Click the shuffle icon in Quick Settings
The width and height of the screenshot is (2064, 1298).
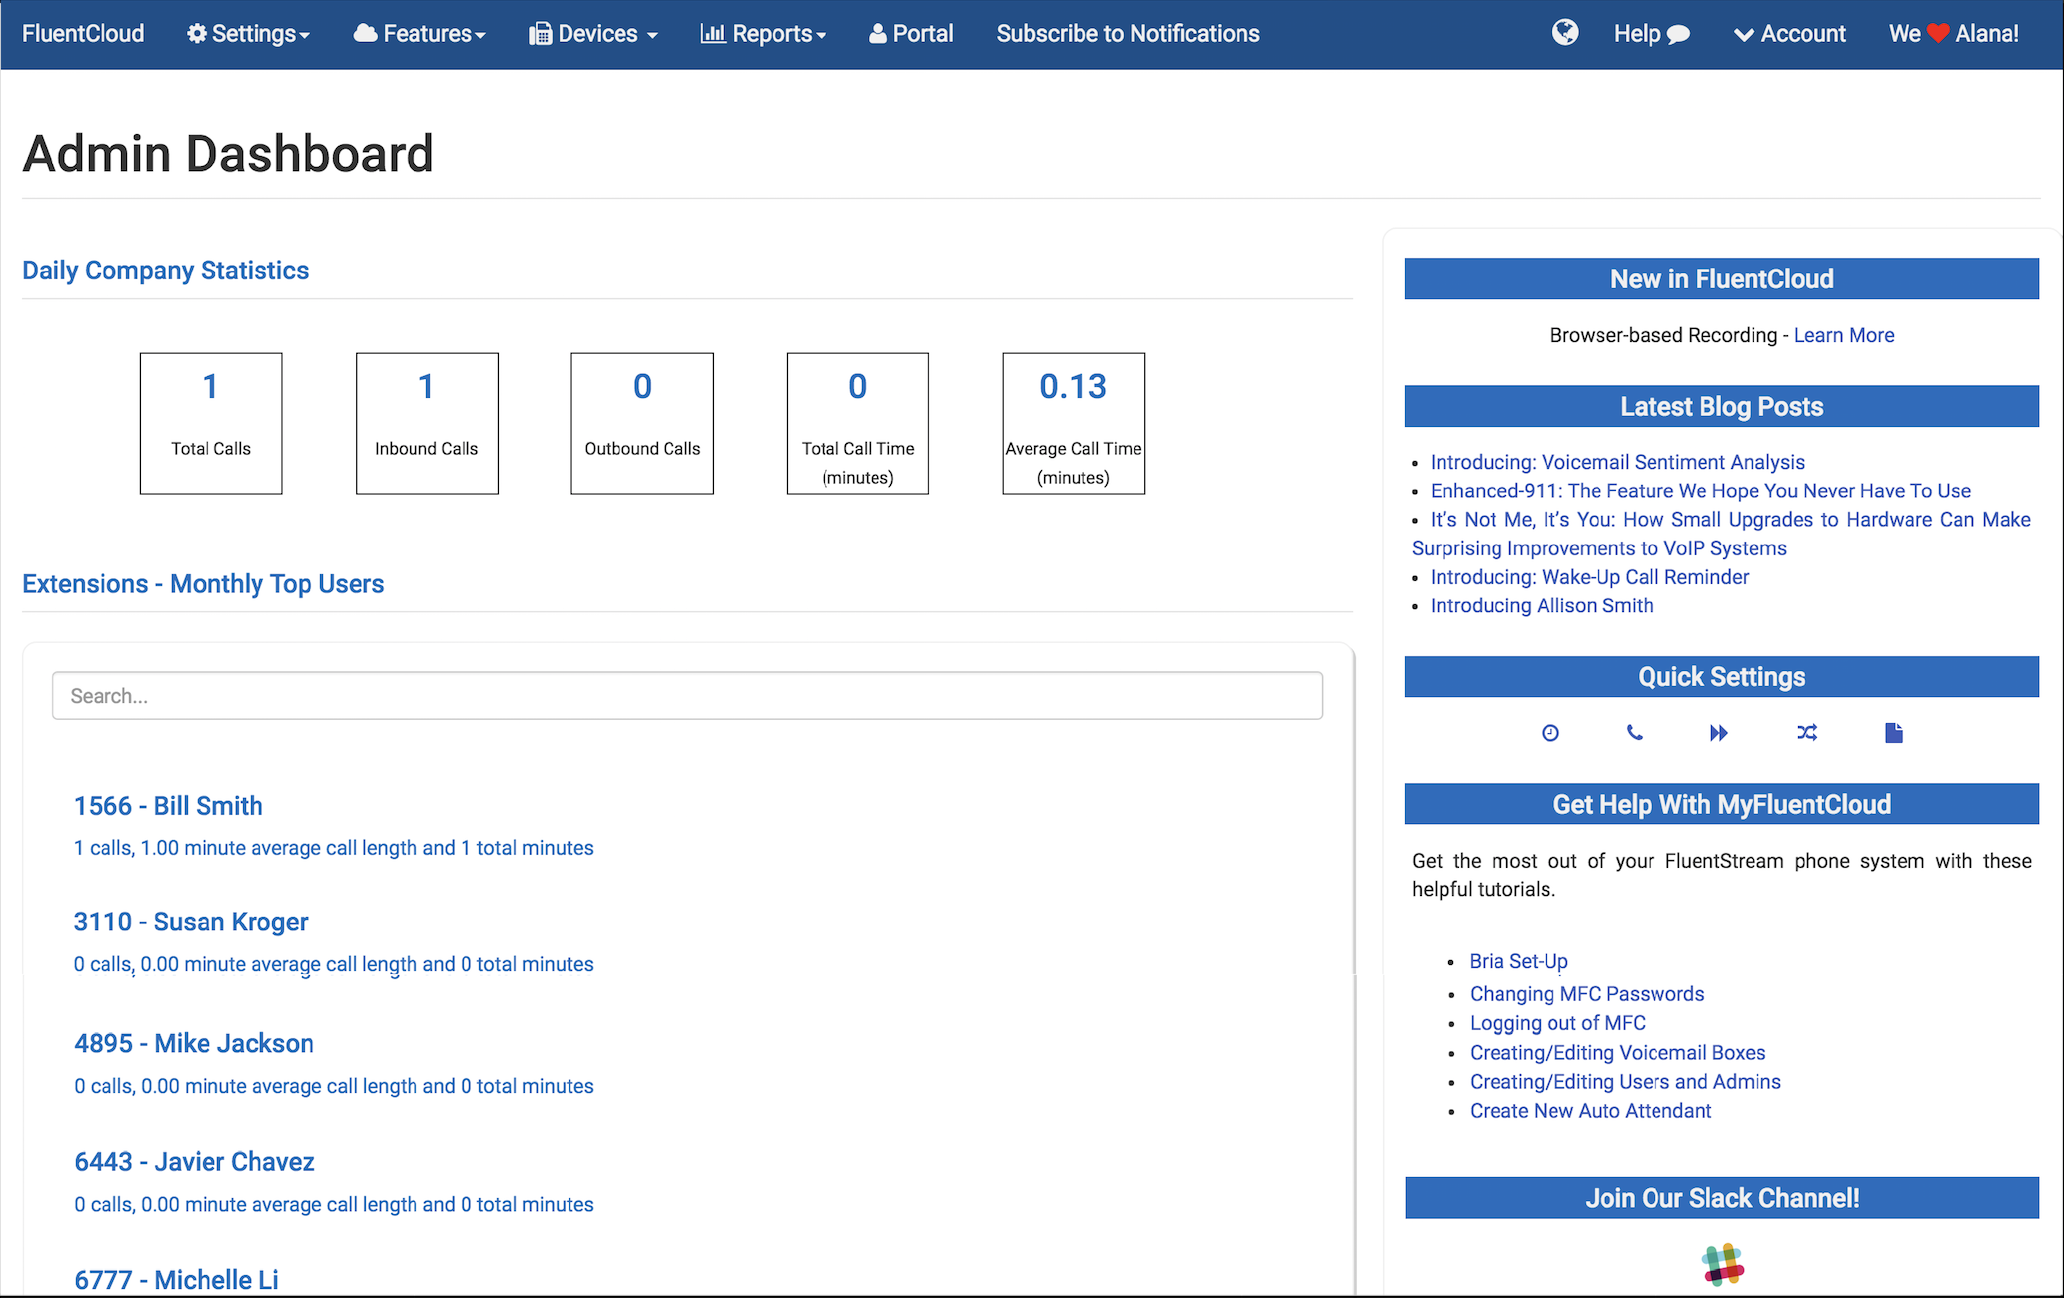[x=1806, y=733]
